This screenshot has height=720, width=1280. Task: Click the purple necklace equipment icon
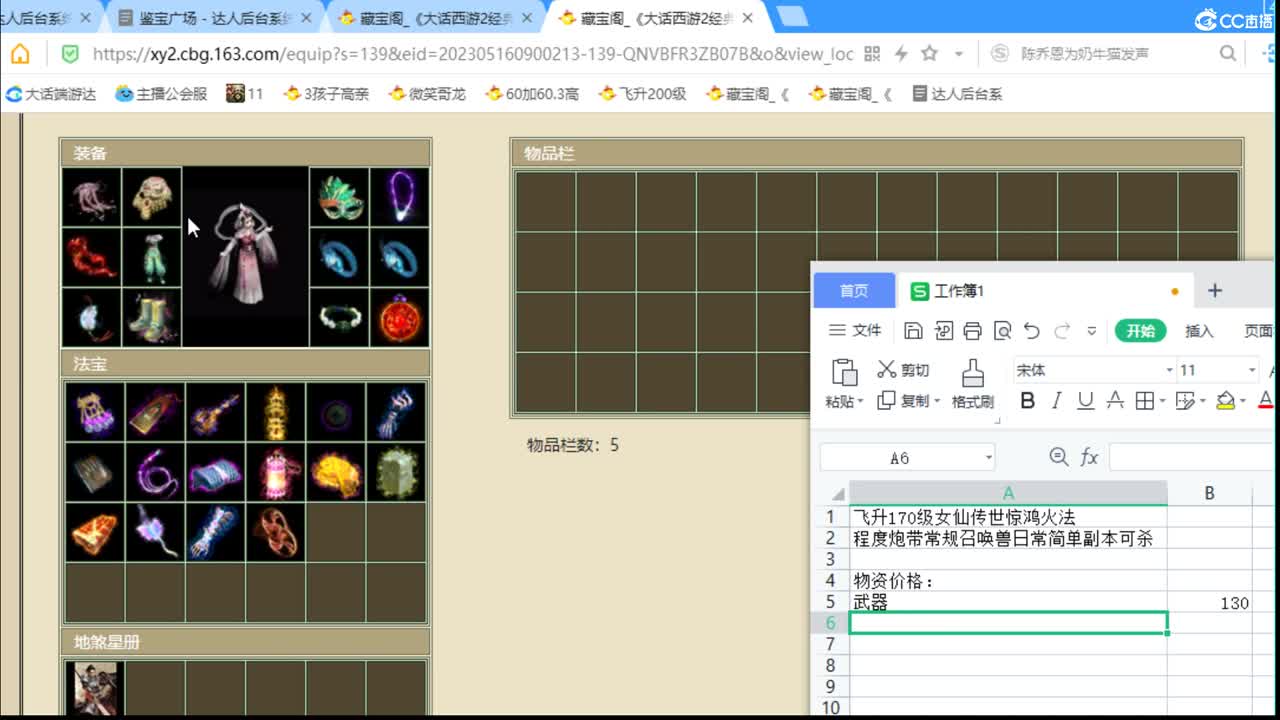pos(400,197)
